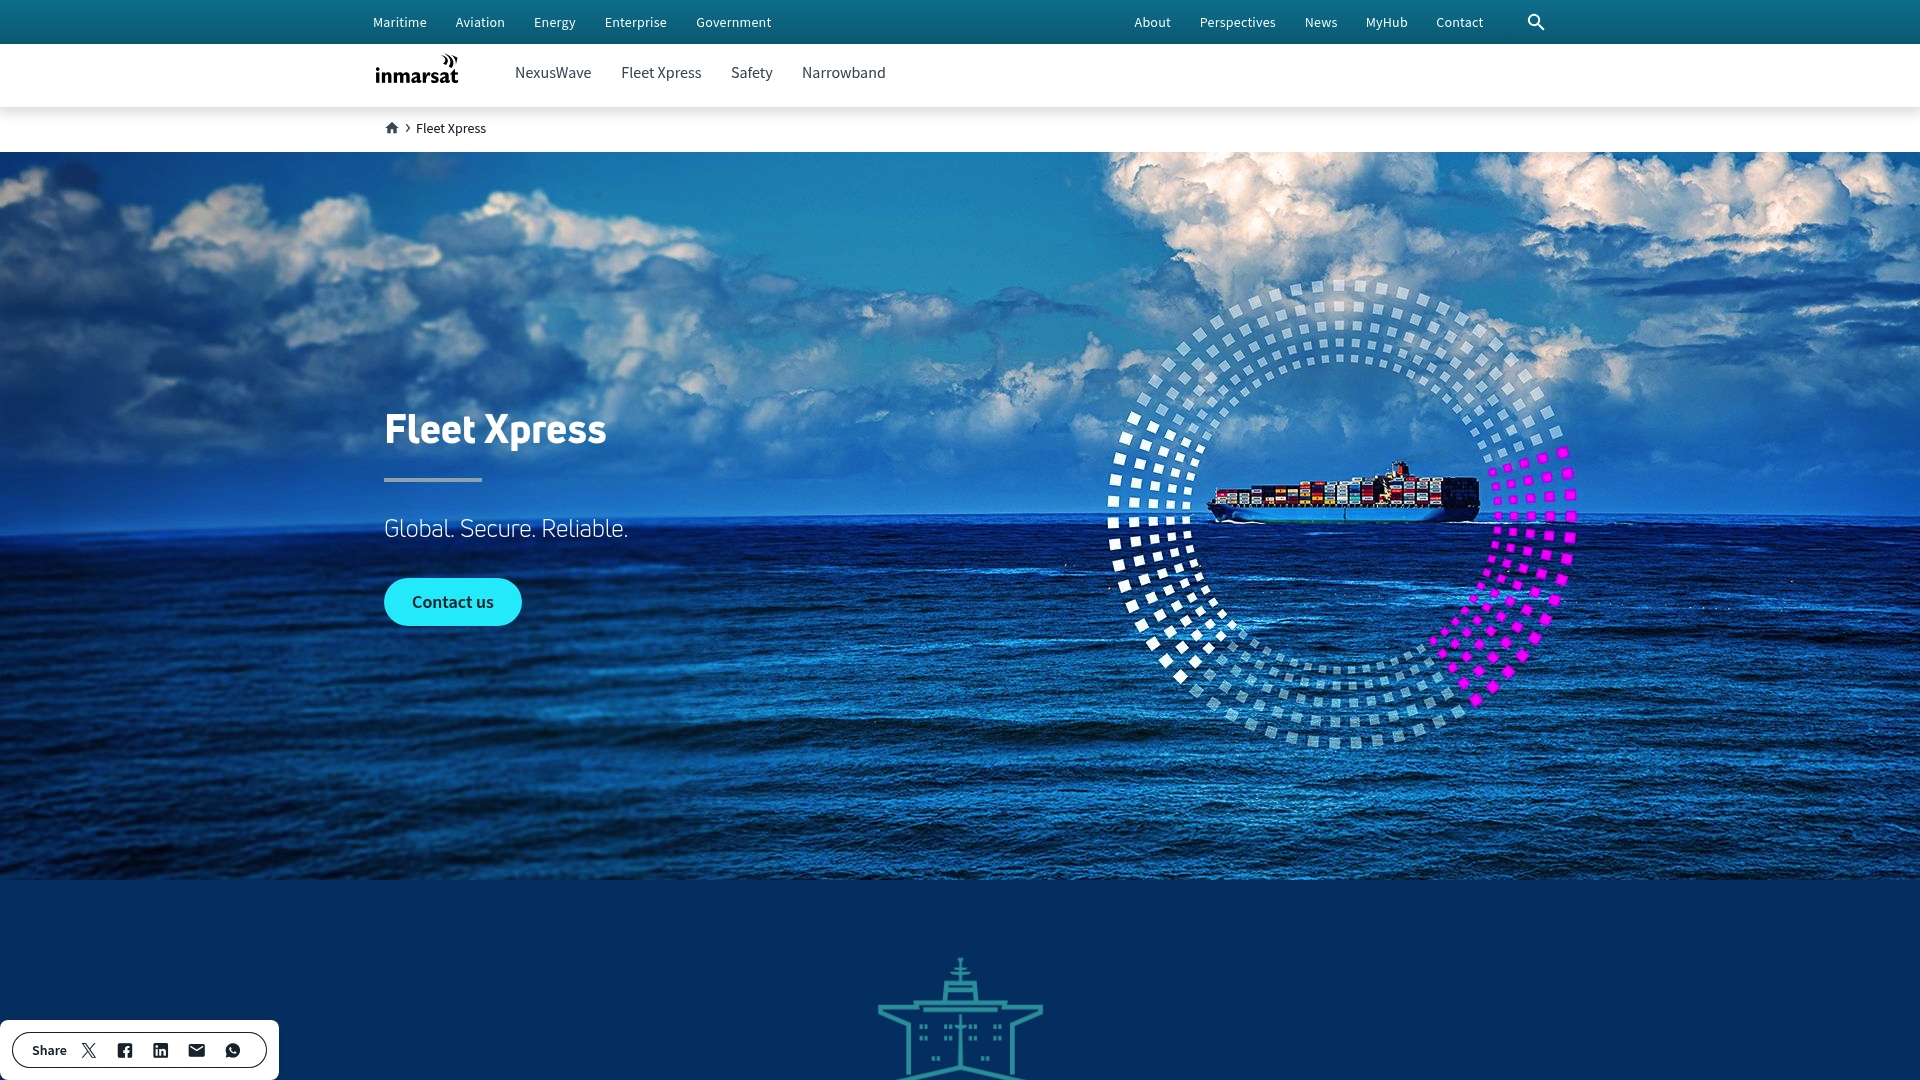Select the Safety nav item
Screen dimensions: 1920x1080
coord(752,73)
